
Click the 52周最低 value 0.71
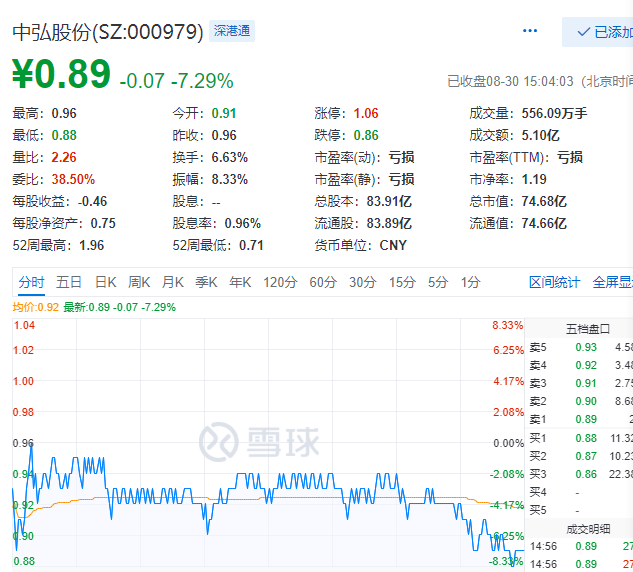coord(251,245)
